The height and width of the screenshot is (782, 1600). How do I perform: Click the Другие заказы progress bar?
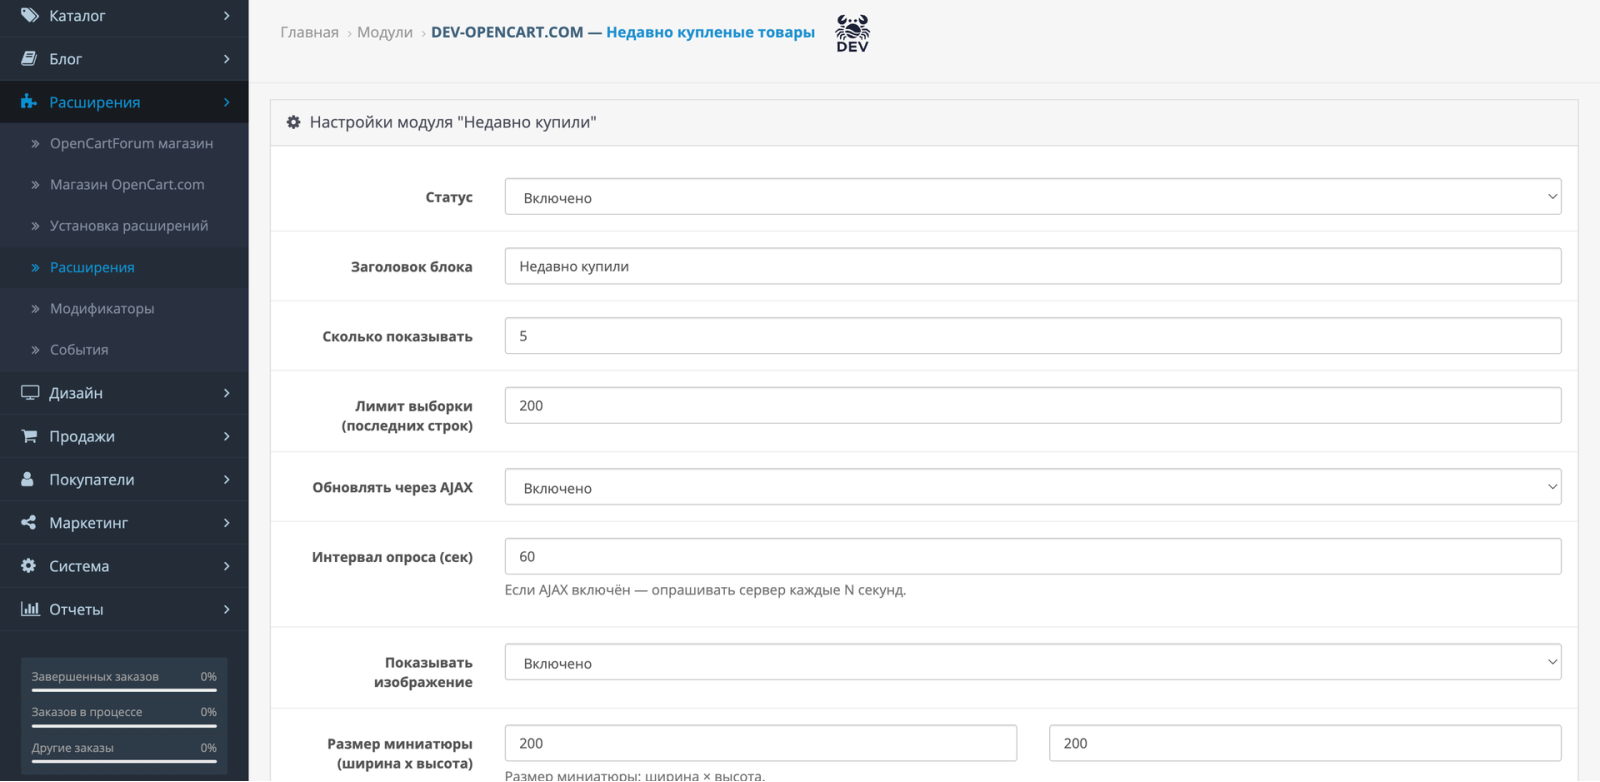click(x=124, y=761)
